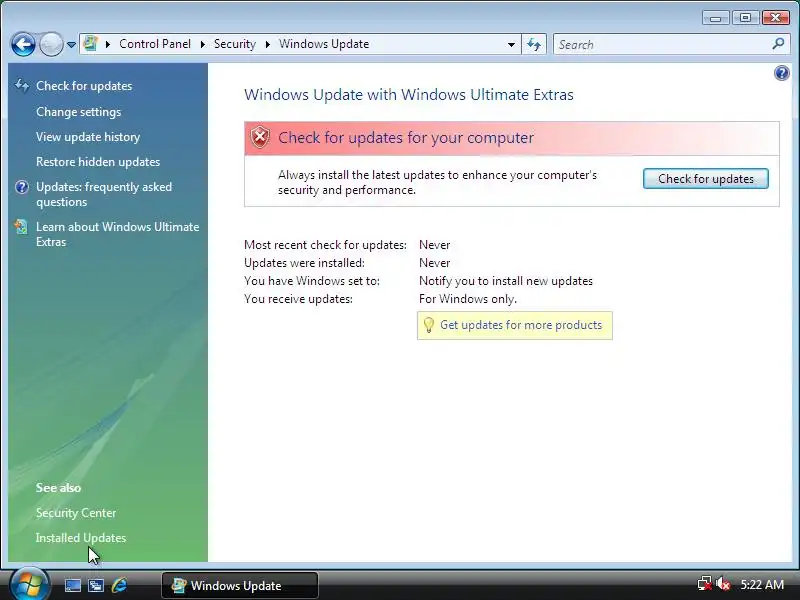Select the Control Panel breadcrumb
This screenshot has height=600, width=800.
click(155, 44)
